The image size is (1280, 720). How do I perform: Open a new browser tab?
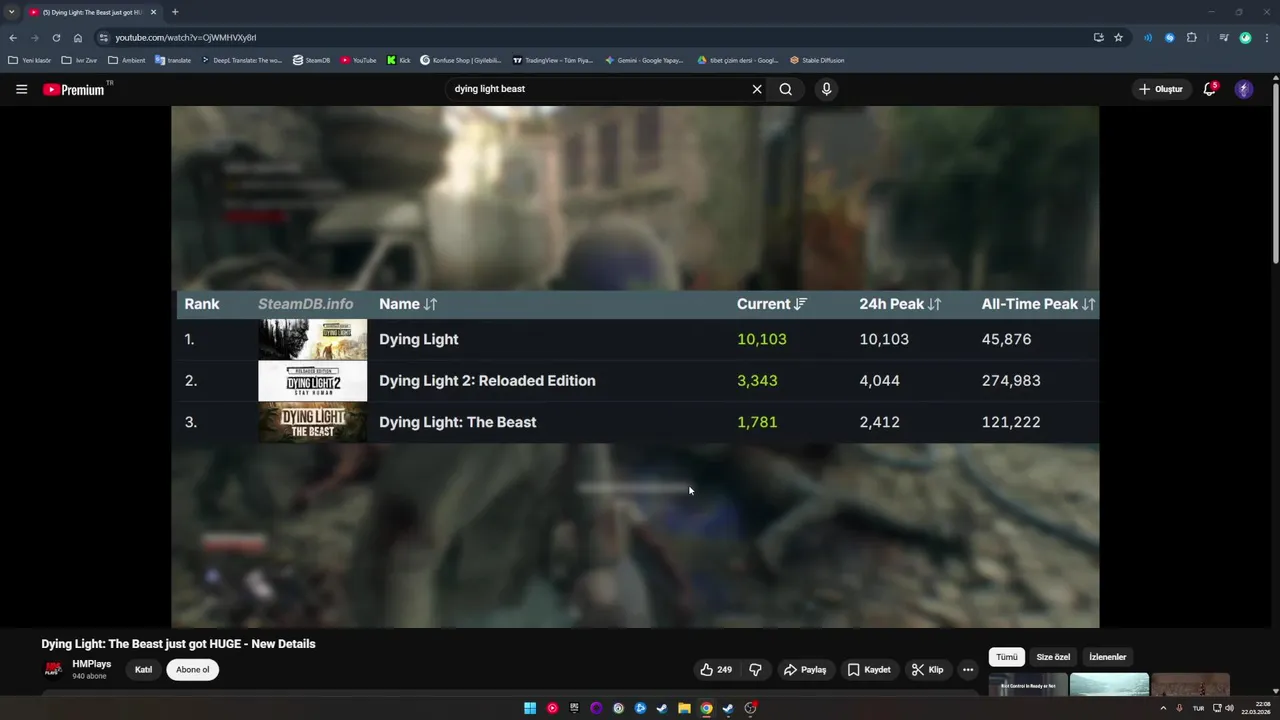(x=175, y=12)
